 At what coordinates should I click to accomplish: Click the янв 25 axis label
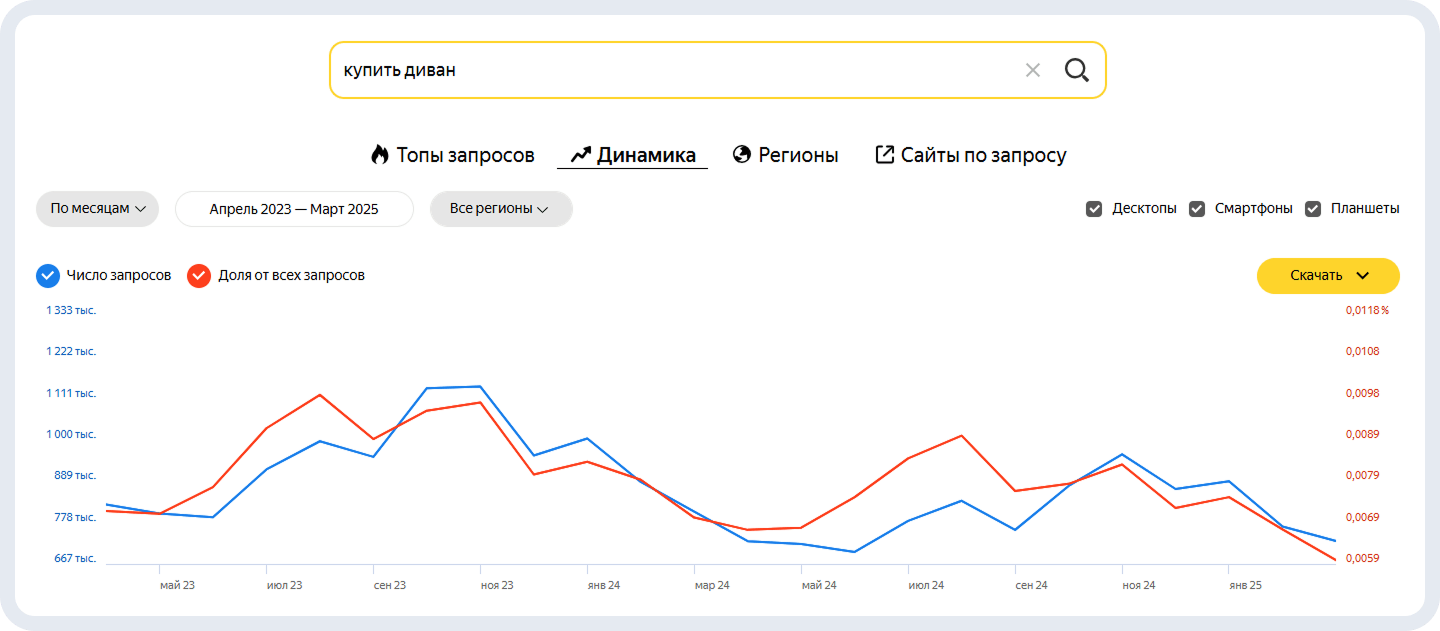[1245, 585]
